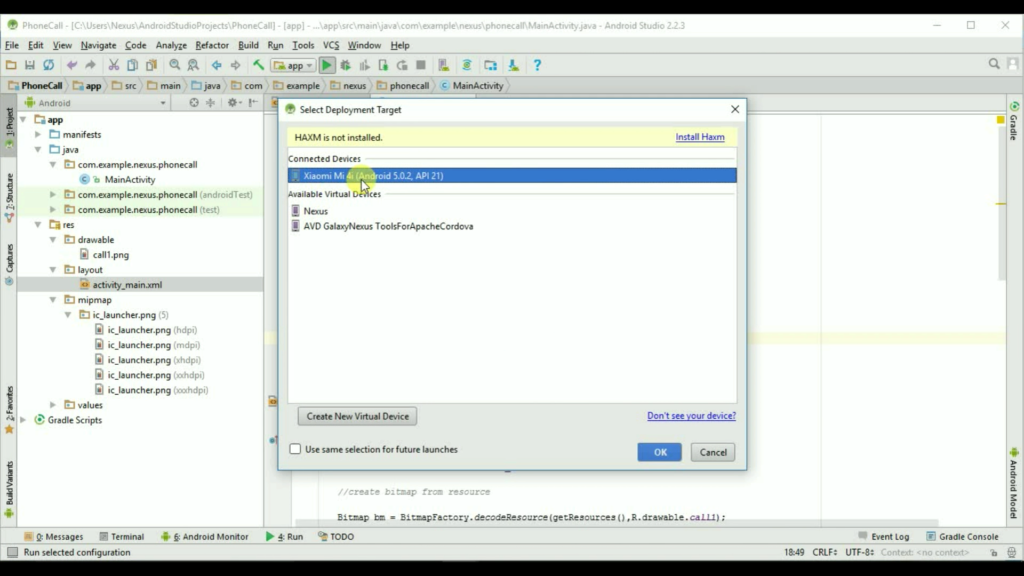1024x576 pixels.
Task: Click OK in Select Deployment Target dialog
Action: (660, 452)
